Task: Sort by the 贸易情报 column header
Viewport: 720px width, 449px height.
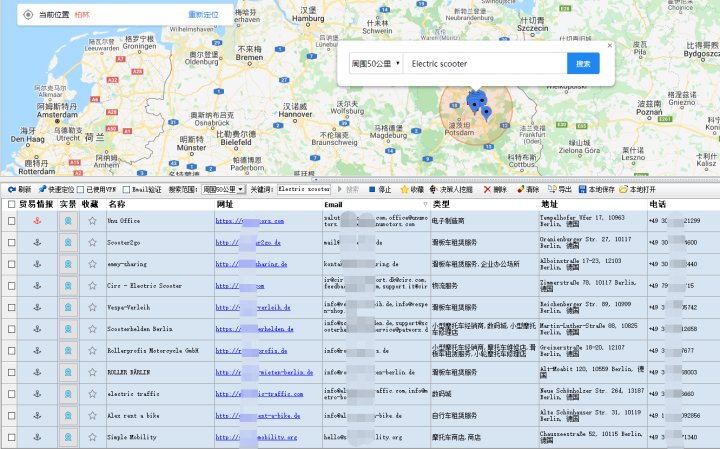Action: 36,204
